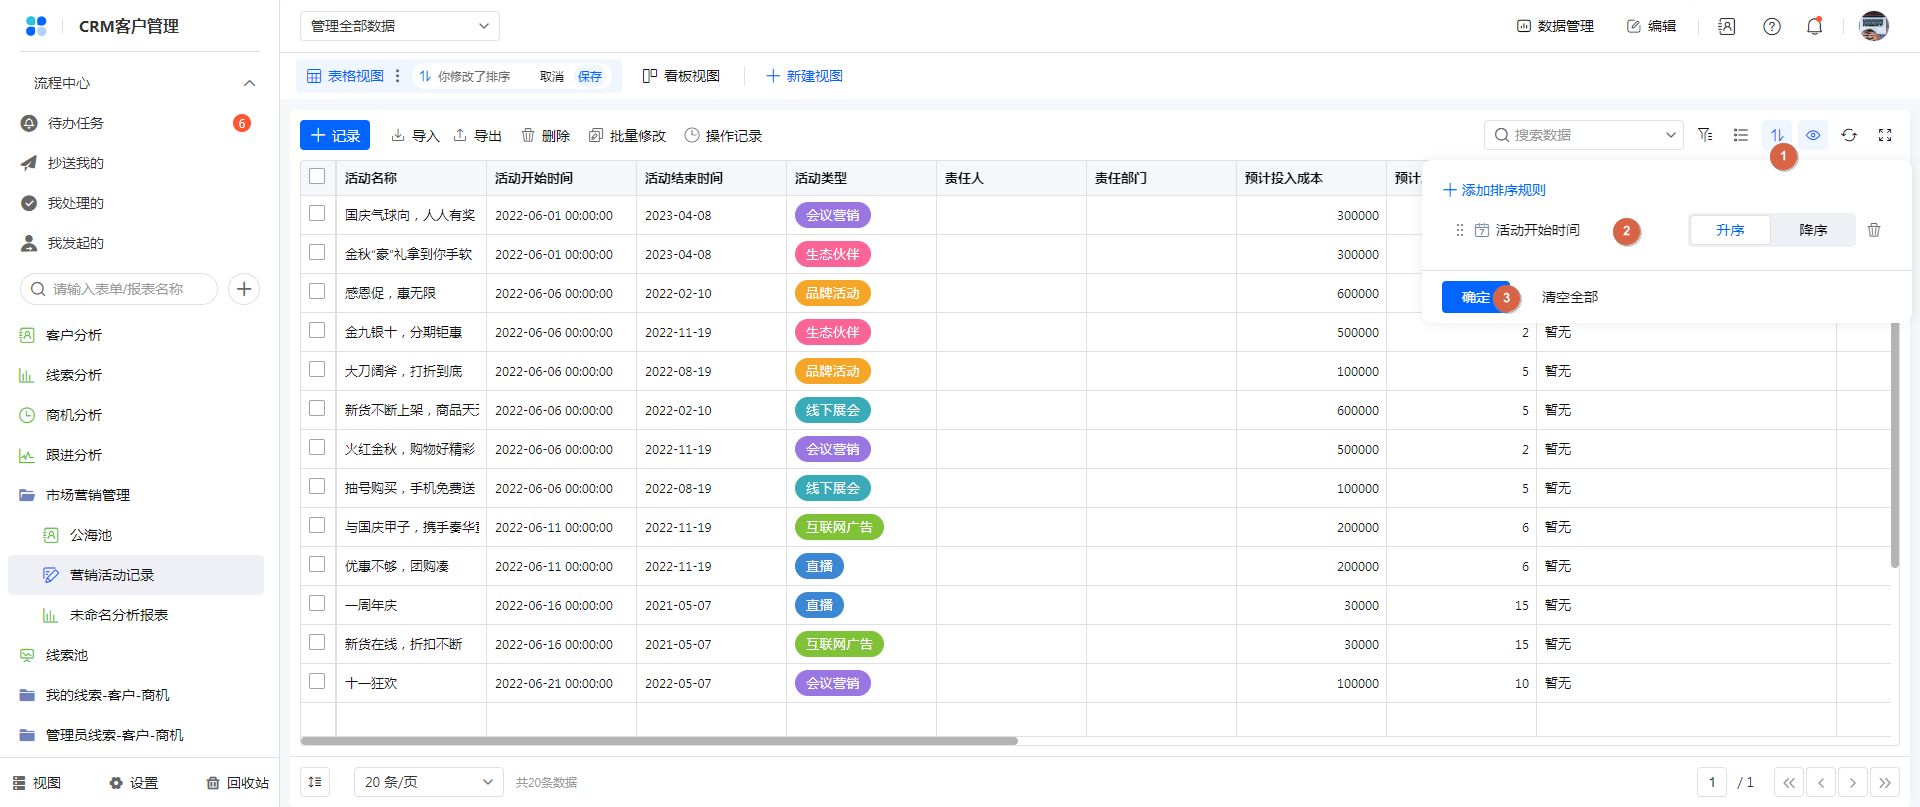Click the refresh icon in toolbar
The height and width of the screenshot is (807, 1920).
(1849, 135)
